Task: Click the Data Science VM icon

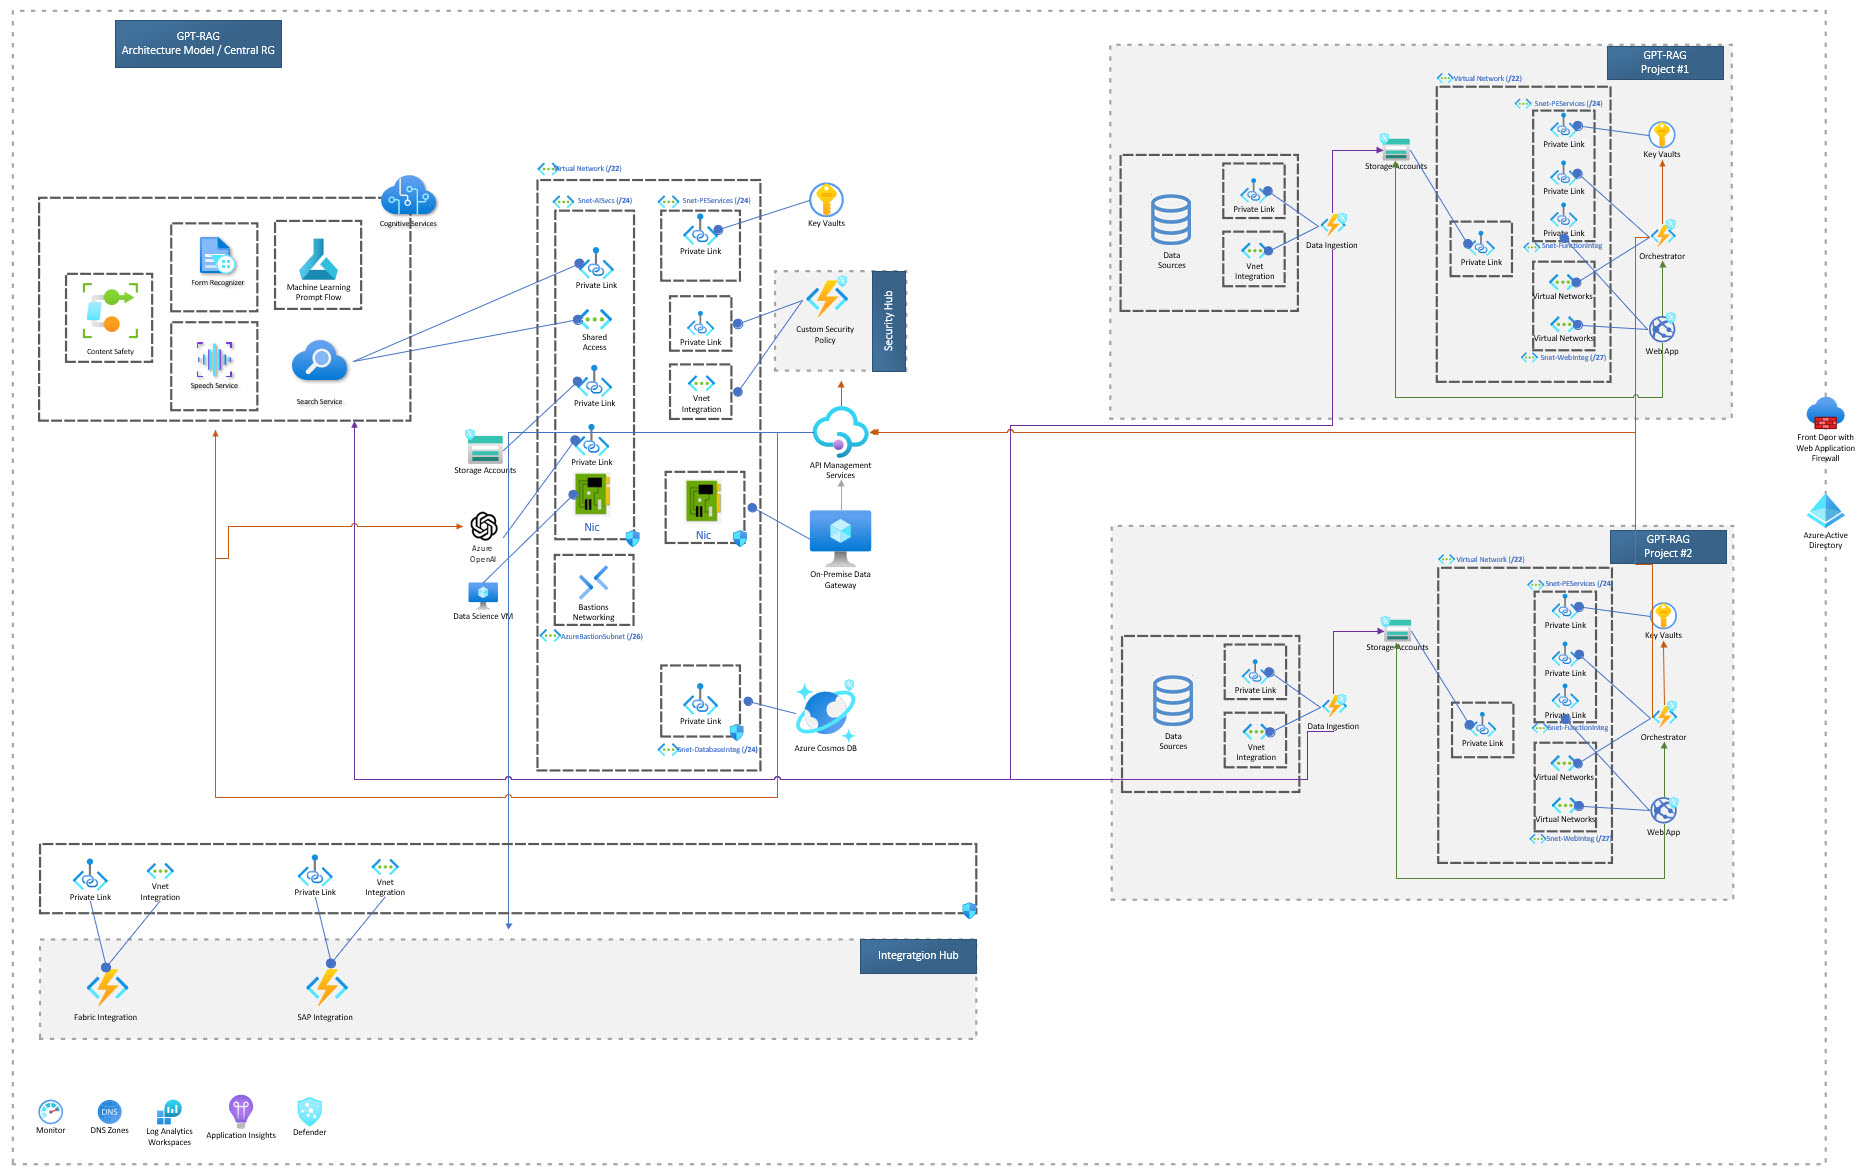Action: (x=483, y=596)
